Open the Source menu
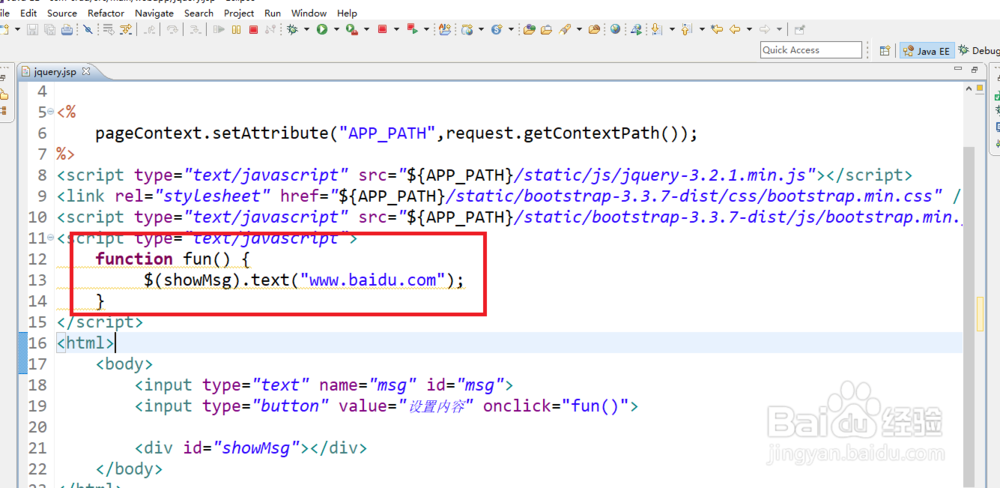The height and width of the screenshot is (488, 1000). [x=62, y=13]
